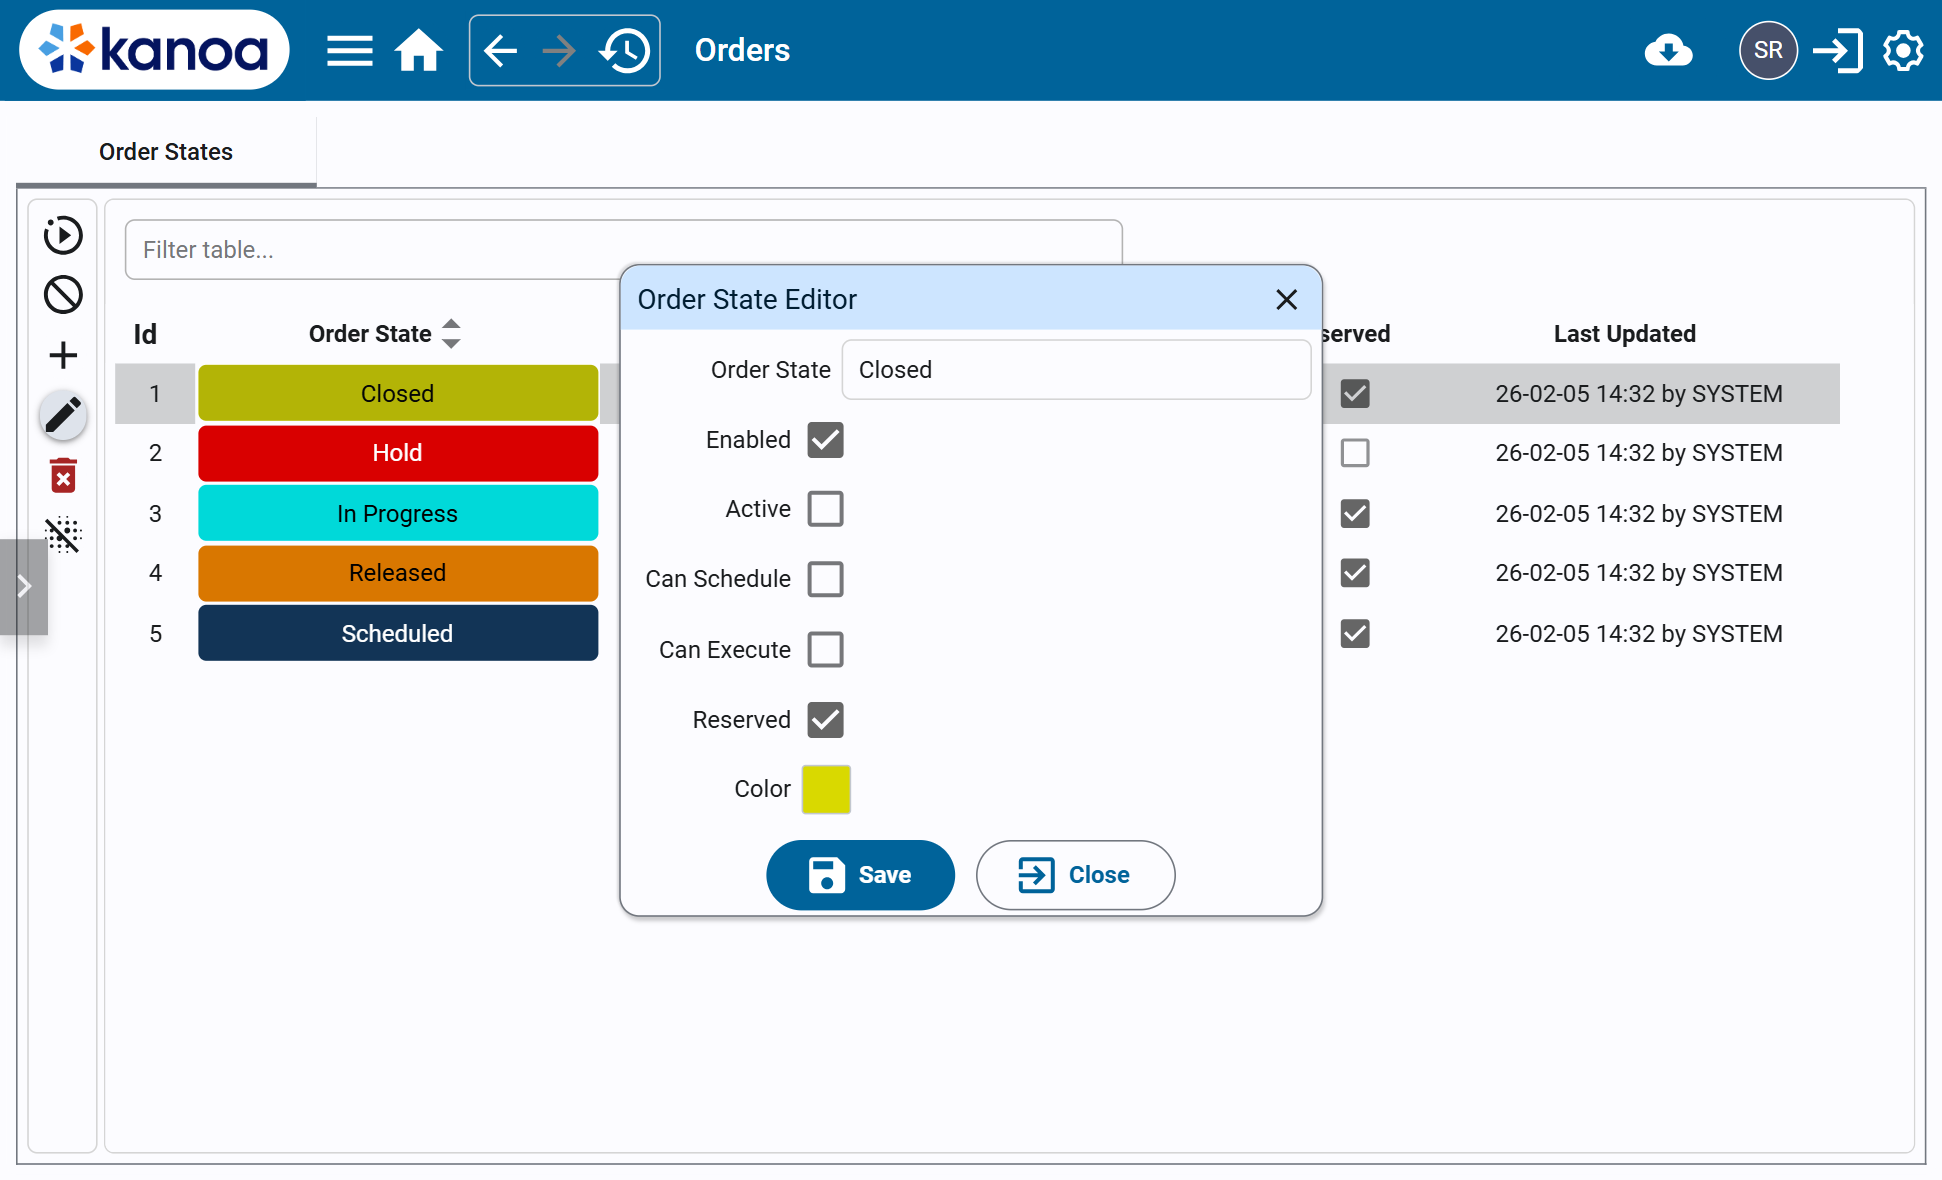The width and height of the screenshot is (1942, 1180).
Task: Close the Order State Editor via Close button
Action: (1075, 875)
